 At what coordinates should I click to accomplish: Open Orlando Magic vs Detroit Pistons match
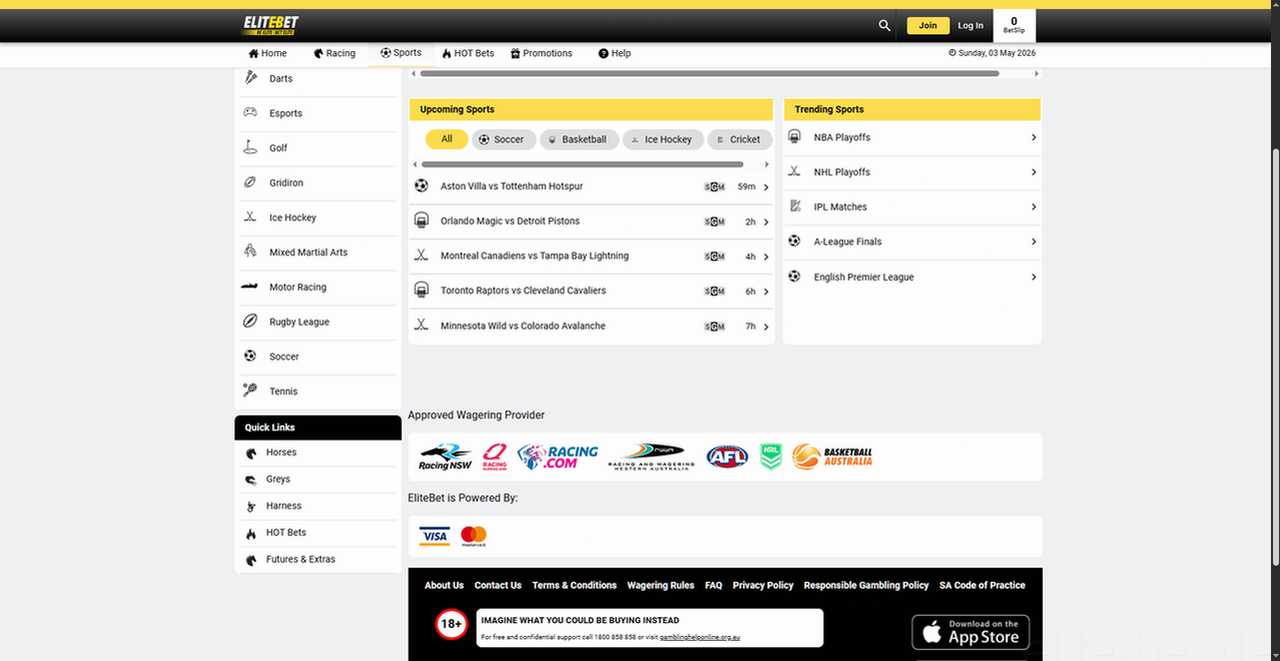(591, 222)
